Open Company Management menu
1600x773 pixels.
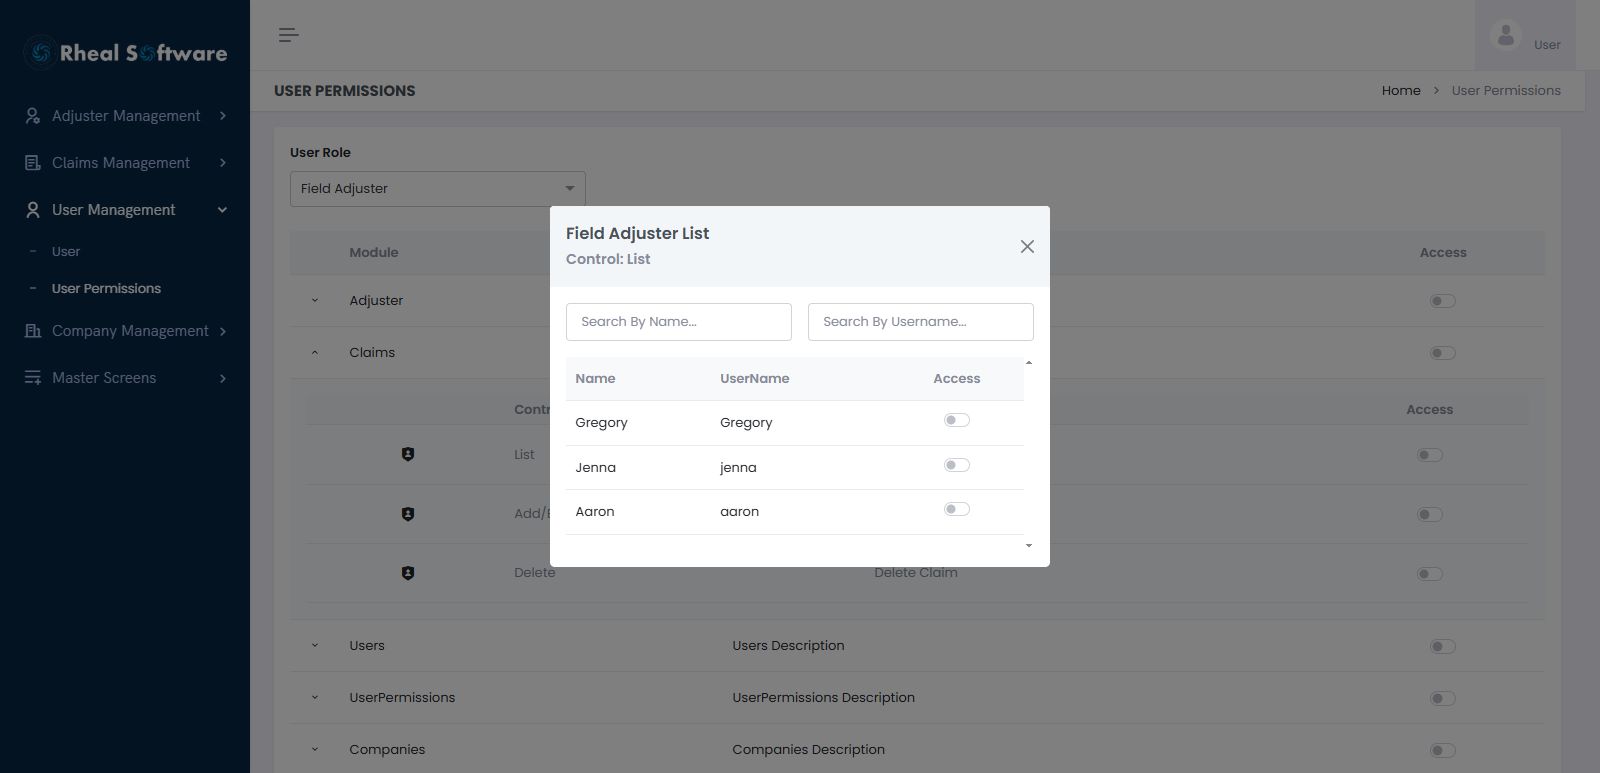tap(125, 331)
